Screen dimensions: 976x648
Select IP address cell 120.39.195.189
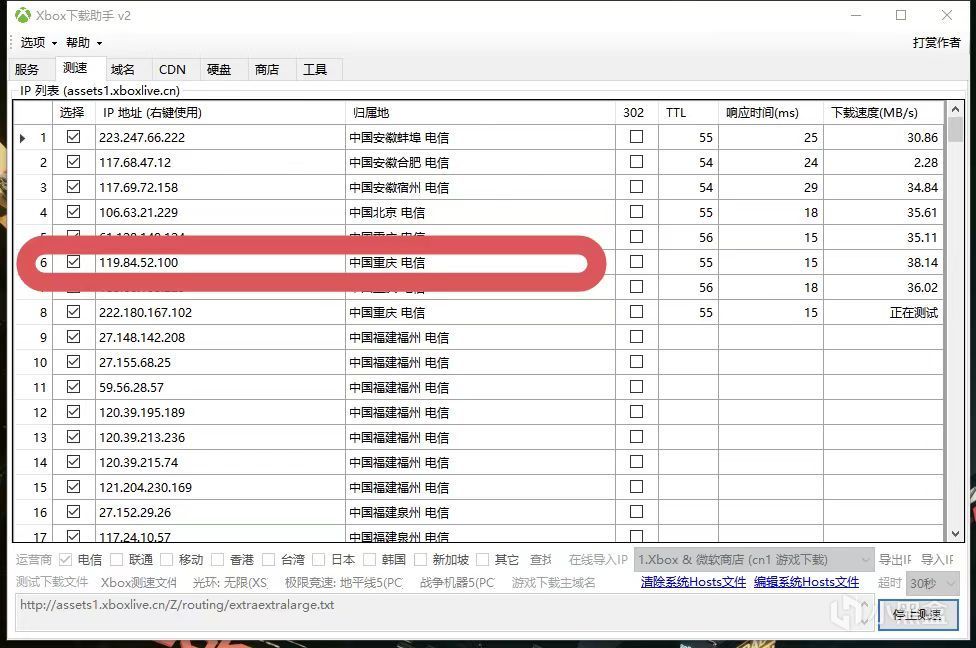pos(220,412)
